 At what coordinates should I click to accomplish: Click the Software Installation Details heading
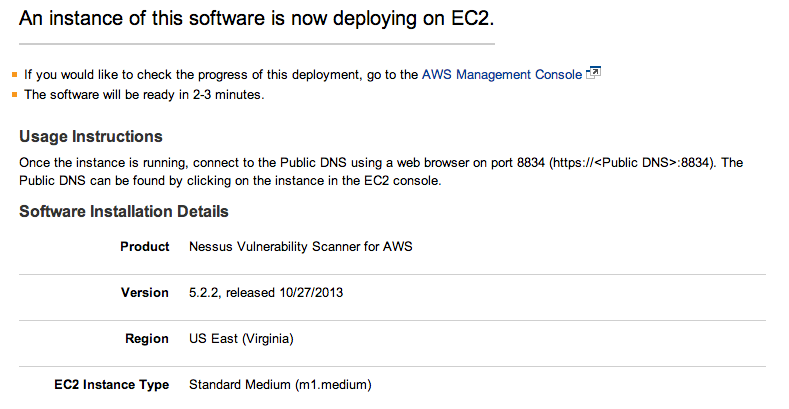point(124,211)
